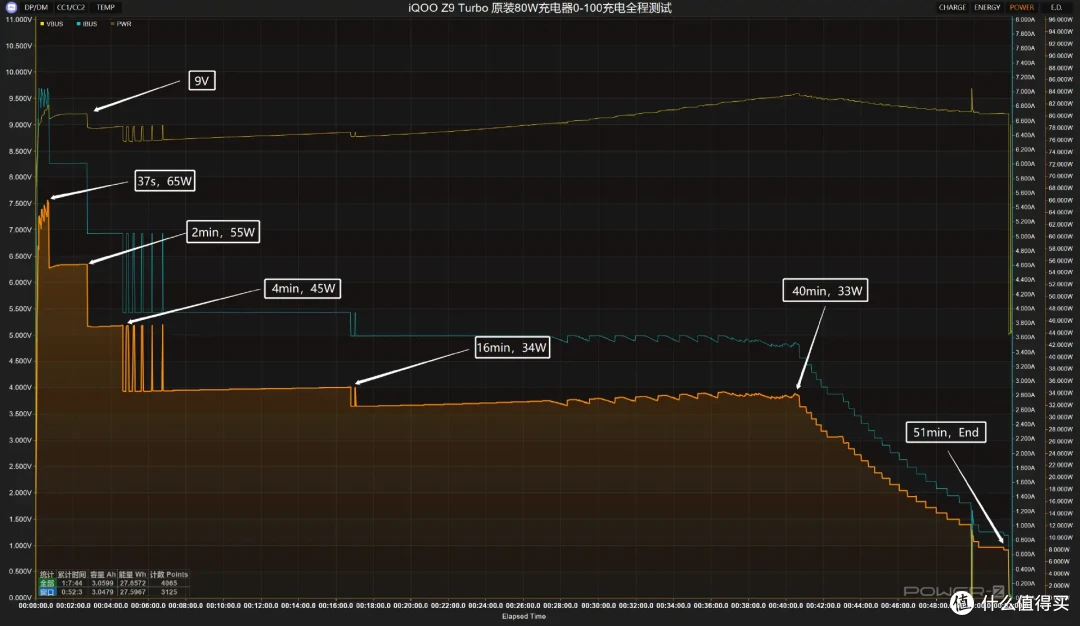Click the 统计 header cell

(46, 574)
